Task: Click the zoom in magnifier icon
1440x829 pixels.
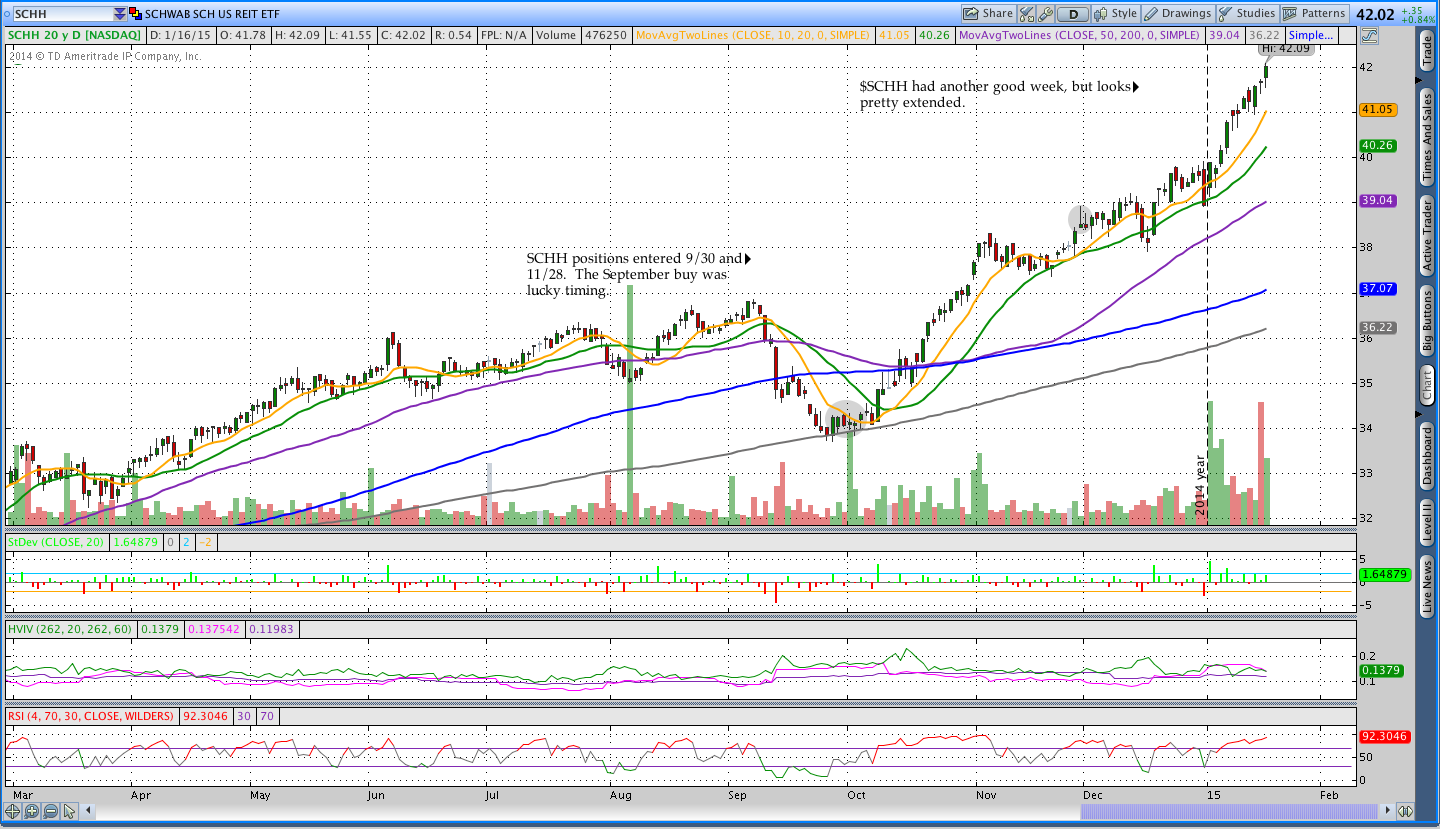Action: tap(32, 811)
